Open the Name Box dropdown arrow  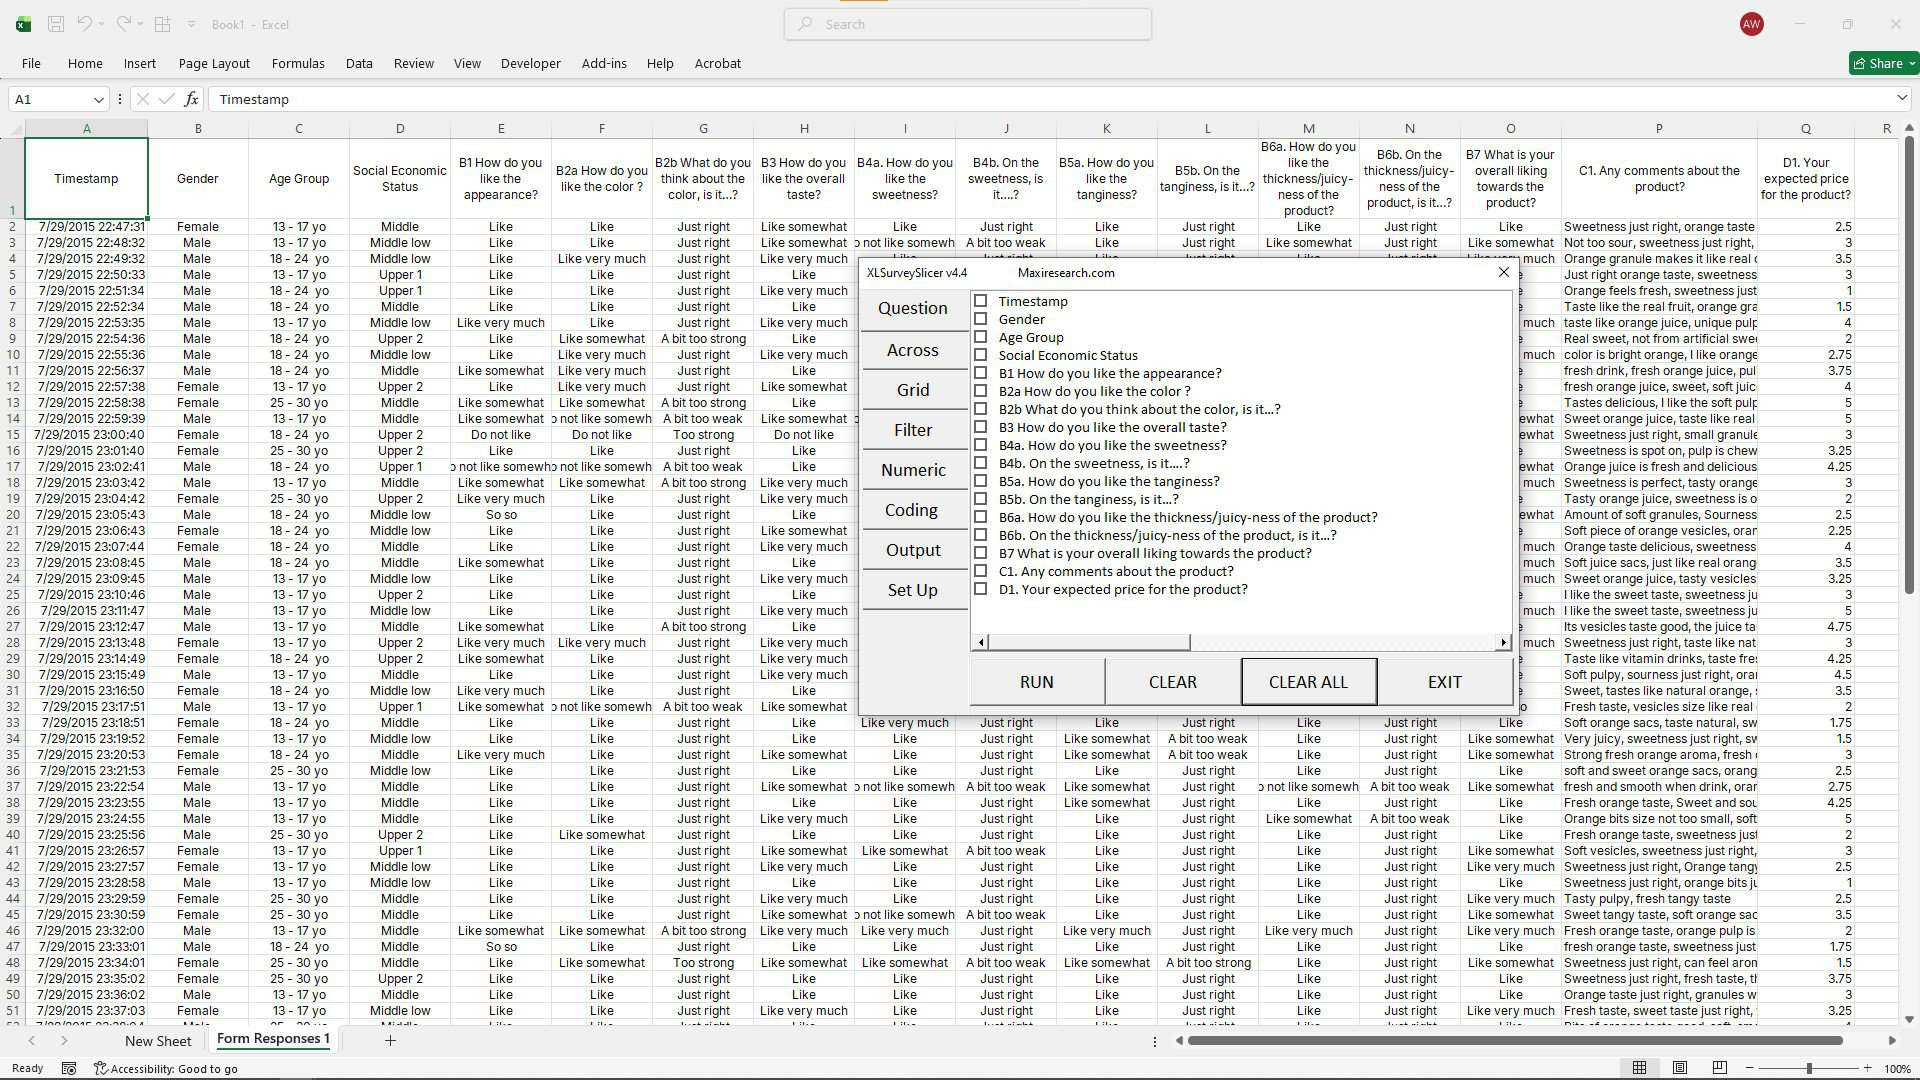coord(98,99)
